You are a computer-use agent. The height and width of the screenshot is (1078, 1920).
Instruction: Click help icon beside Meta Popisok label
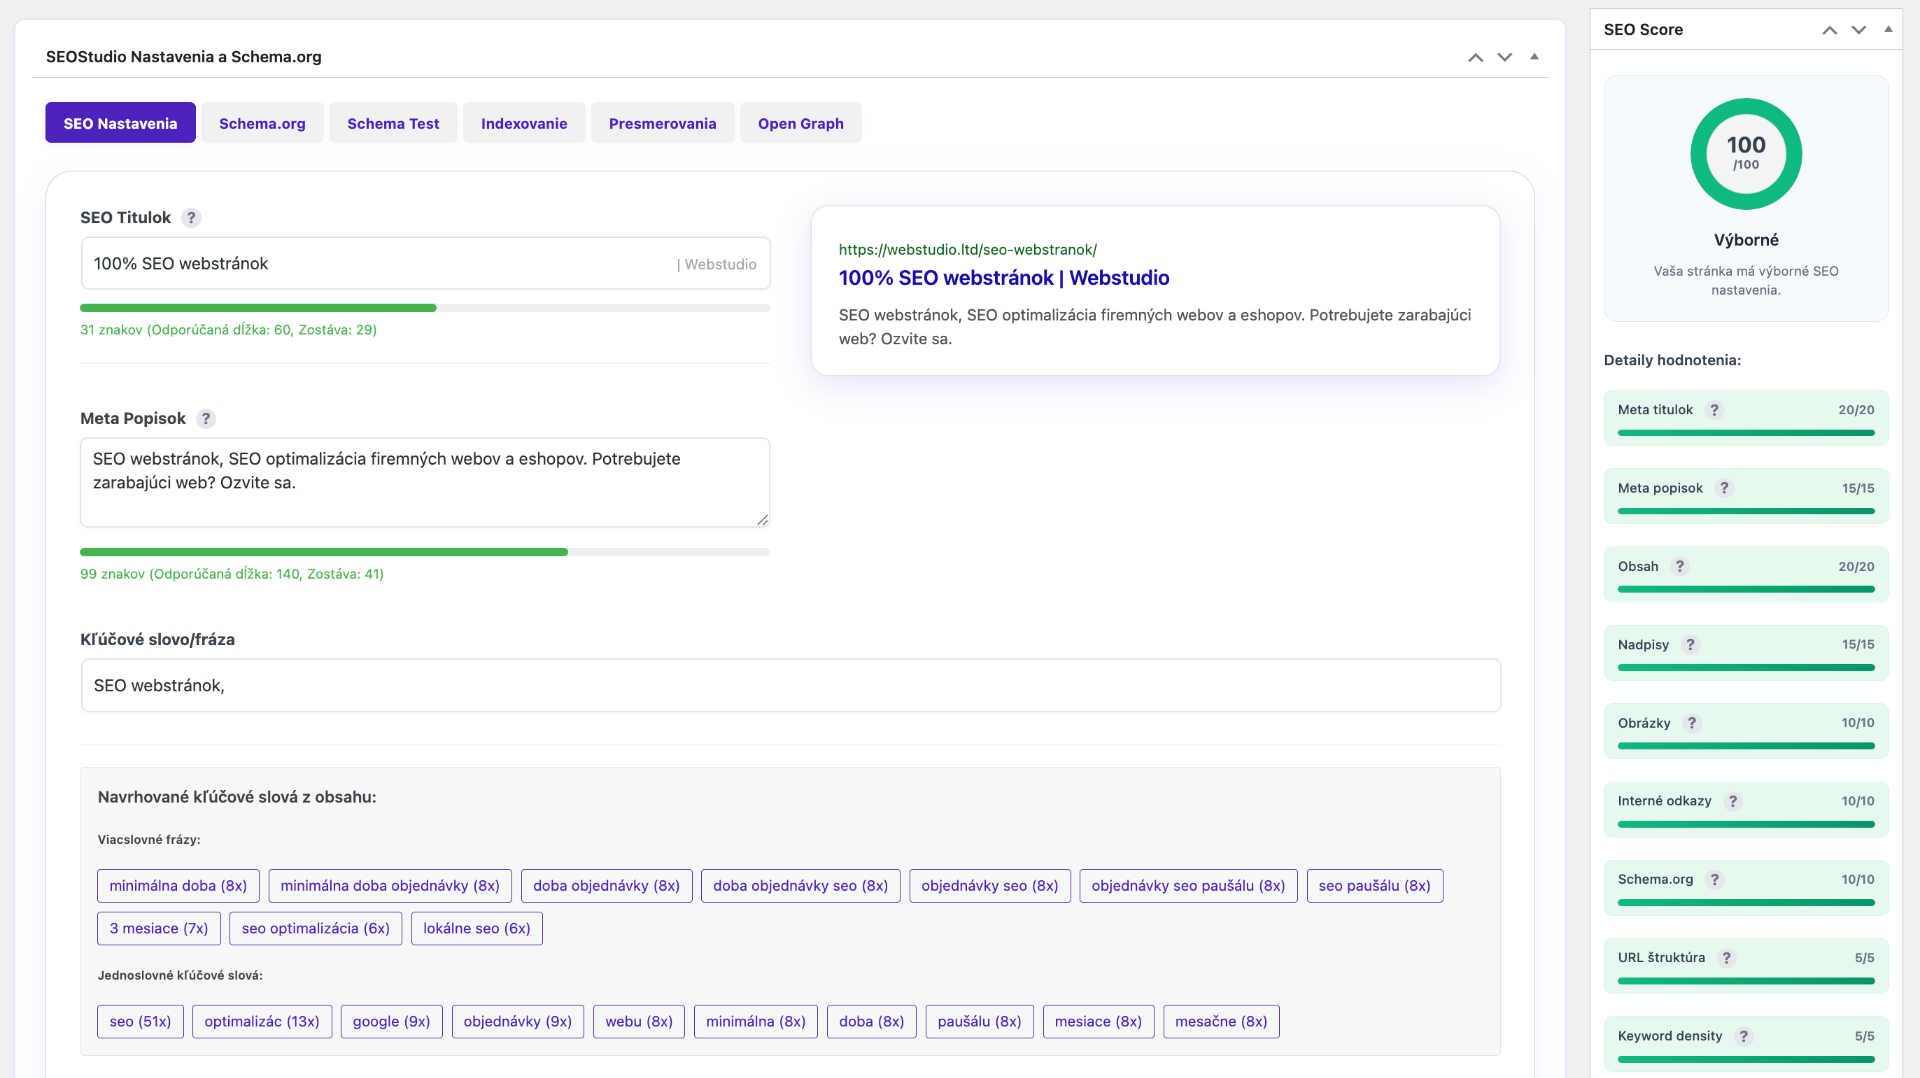206,419
